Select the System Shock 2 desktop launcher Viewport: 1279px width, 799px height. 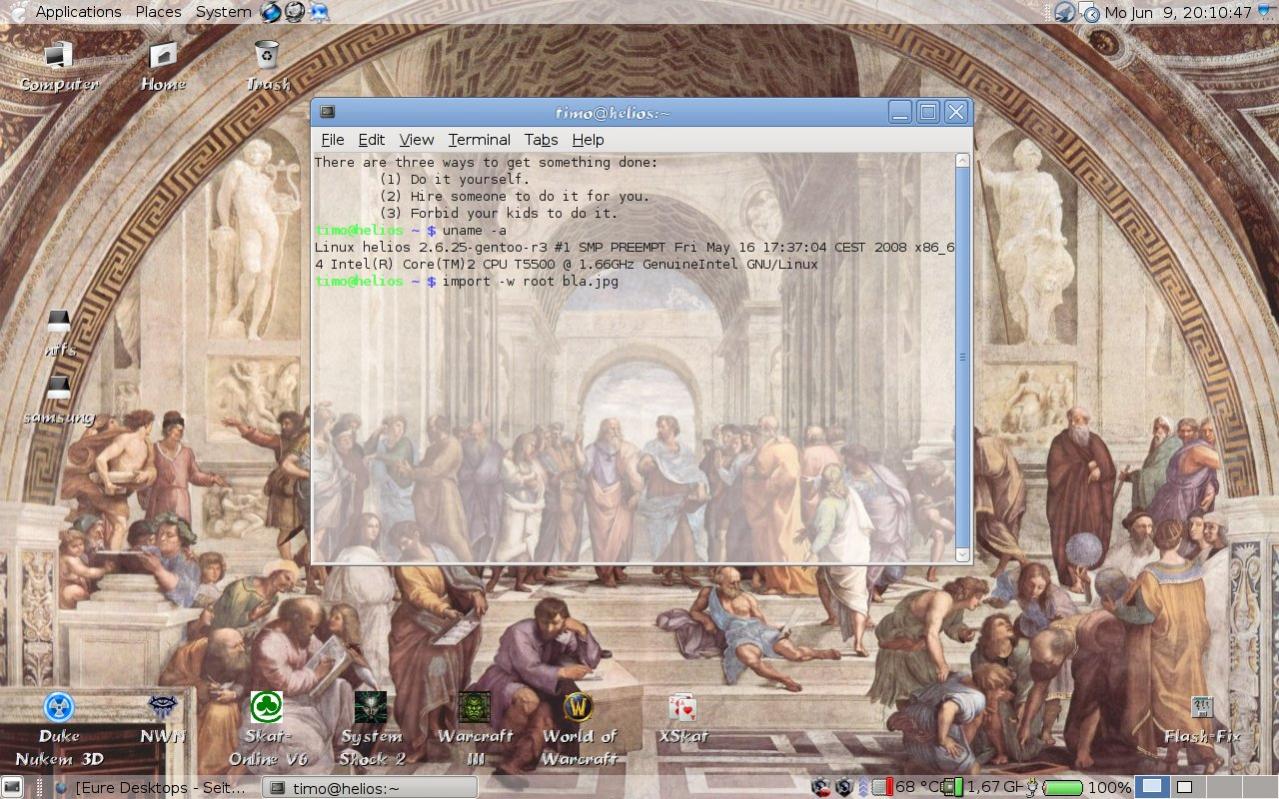point(371,729)
